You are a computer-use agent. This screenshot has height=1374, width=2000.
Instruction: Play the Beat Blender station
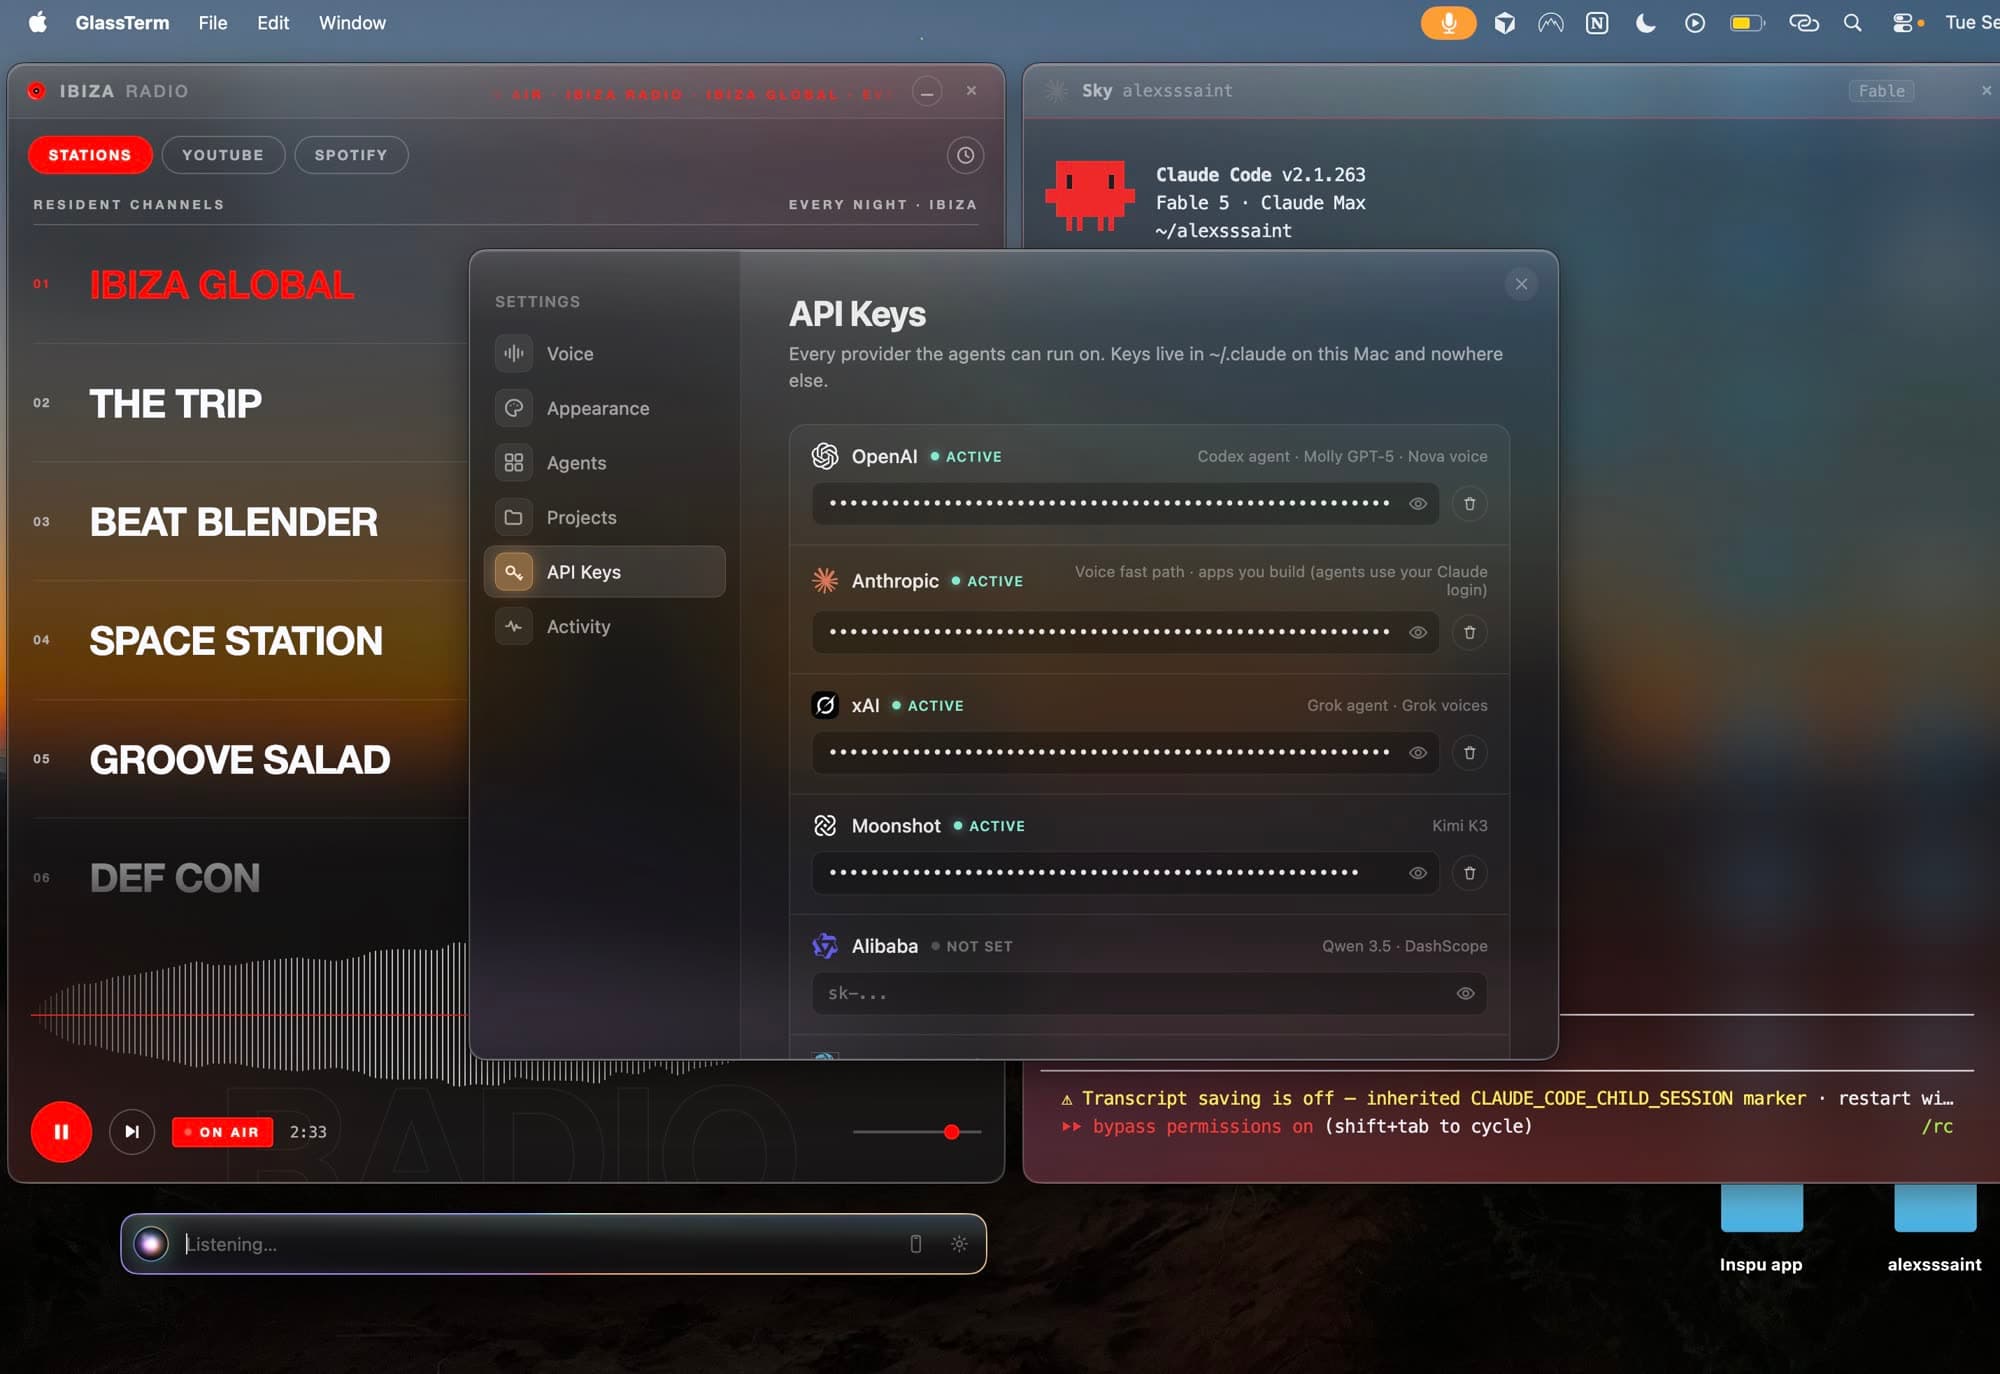233,522
